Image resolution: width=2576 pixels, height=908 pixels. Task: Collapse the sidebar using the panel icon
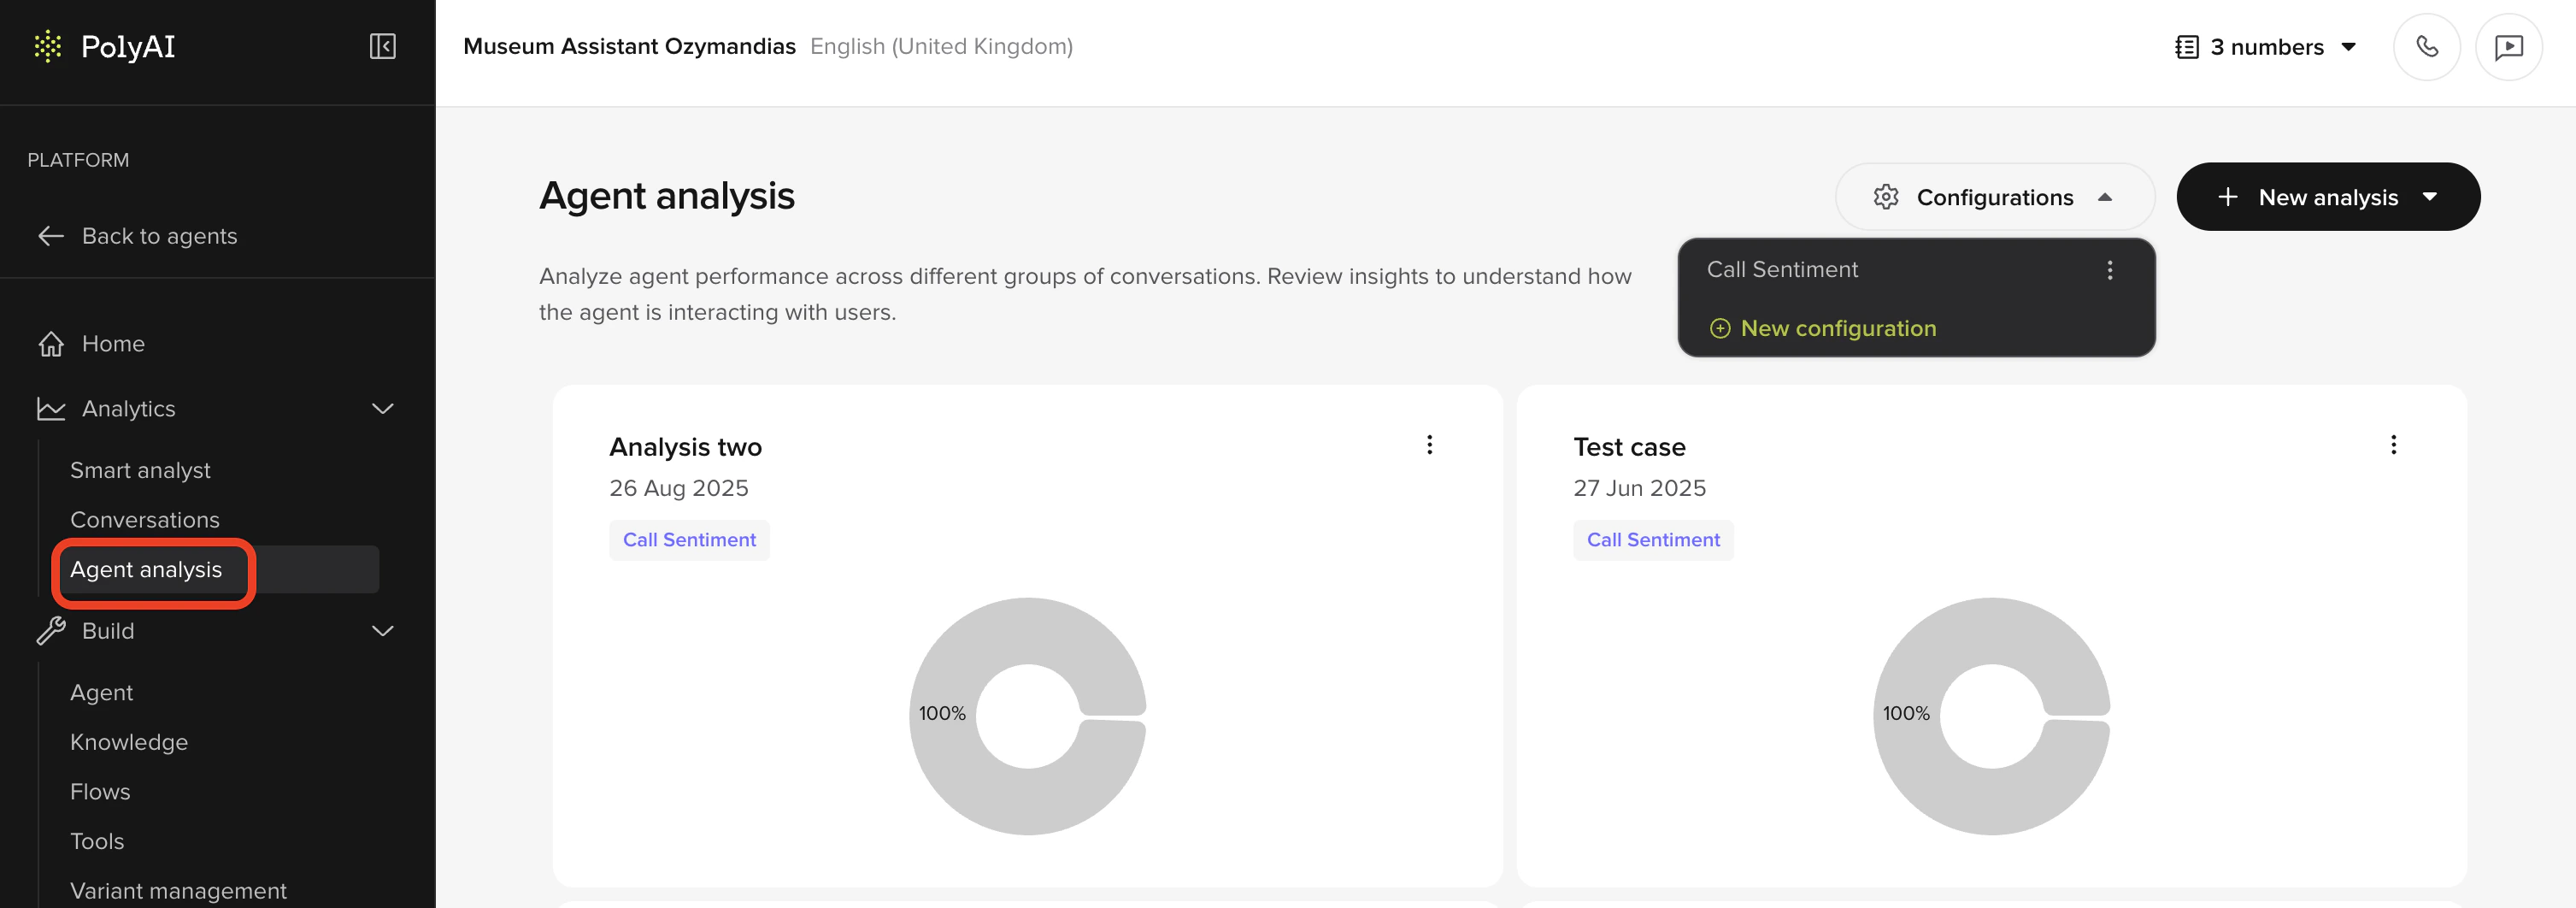pos(381,46)
